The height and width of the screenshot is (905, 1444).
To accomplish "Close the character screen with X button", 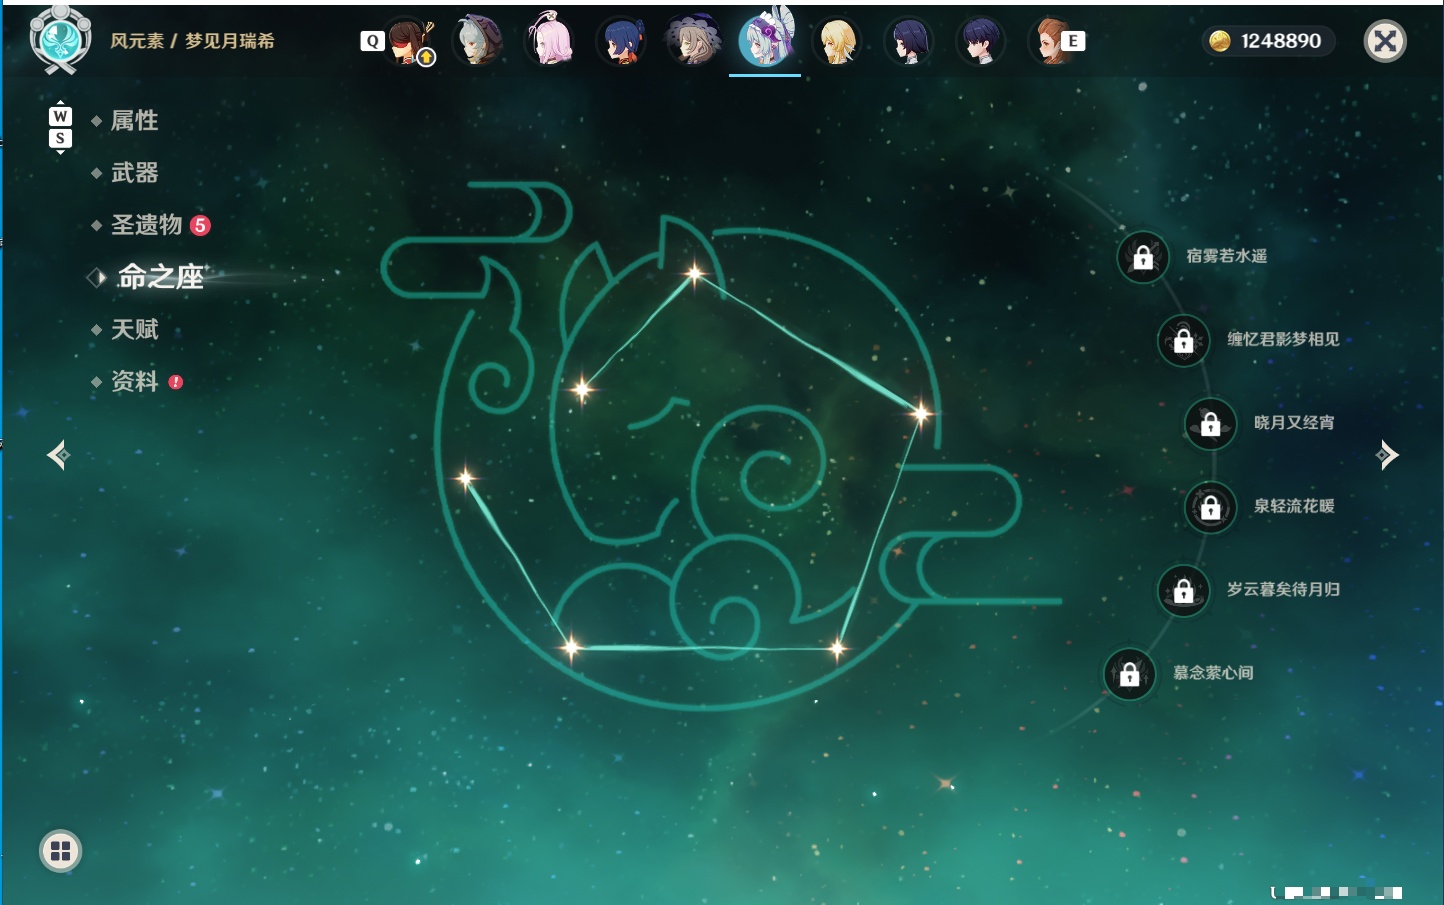I will (x=1385, y=41).
